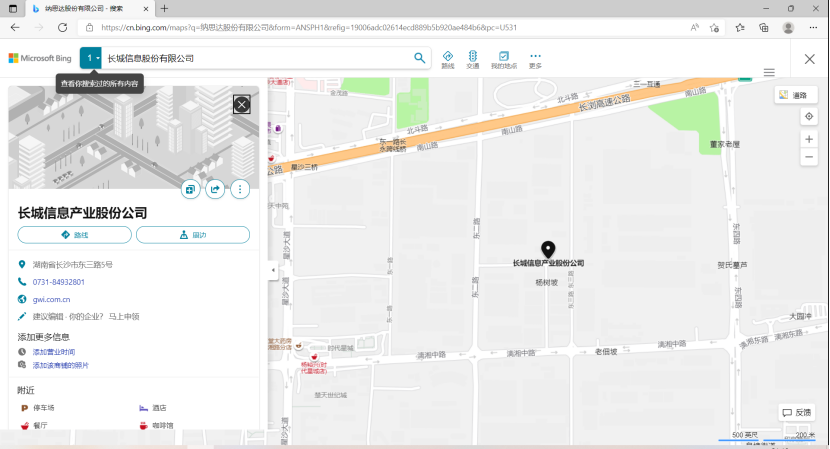
Task: Click the save to collection icon on card
Action: coord(190,189)
